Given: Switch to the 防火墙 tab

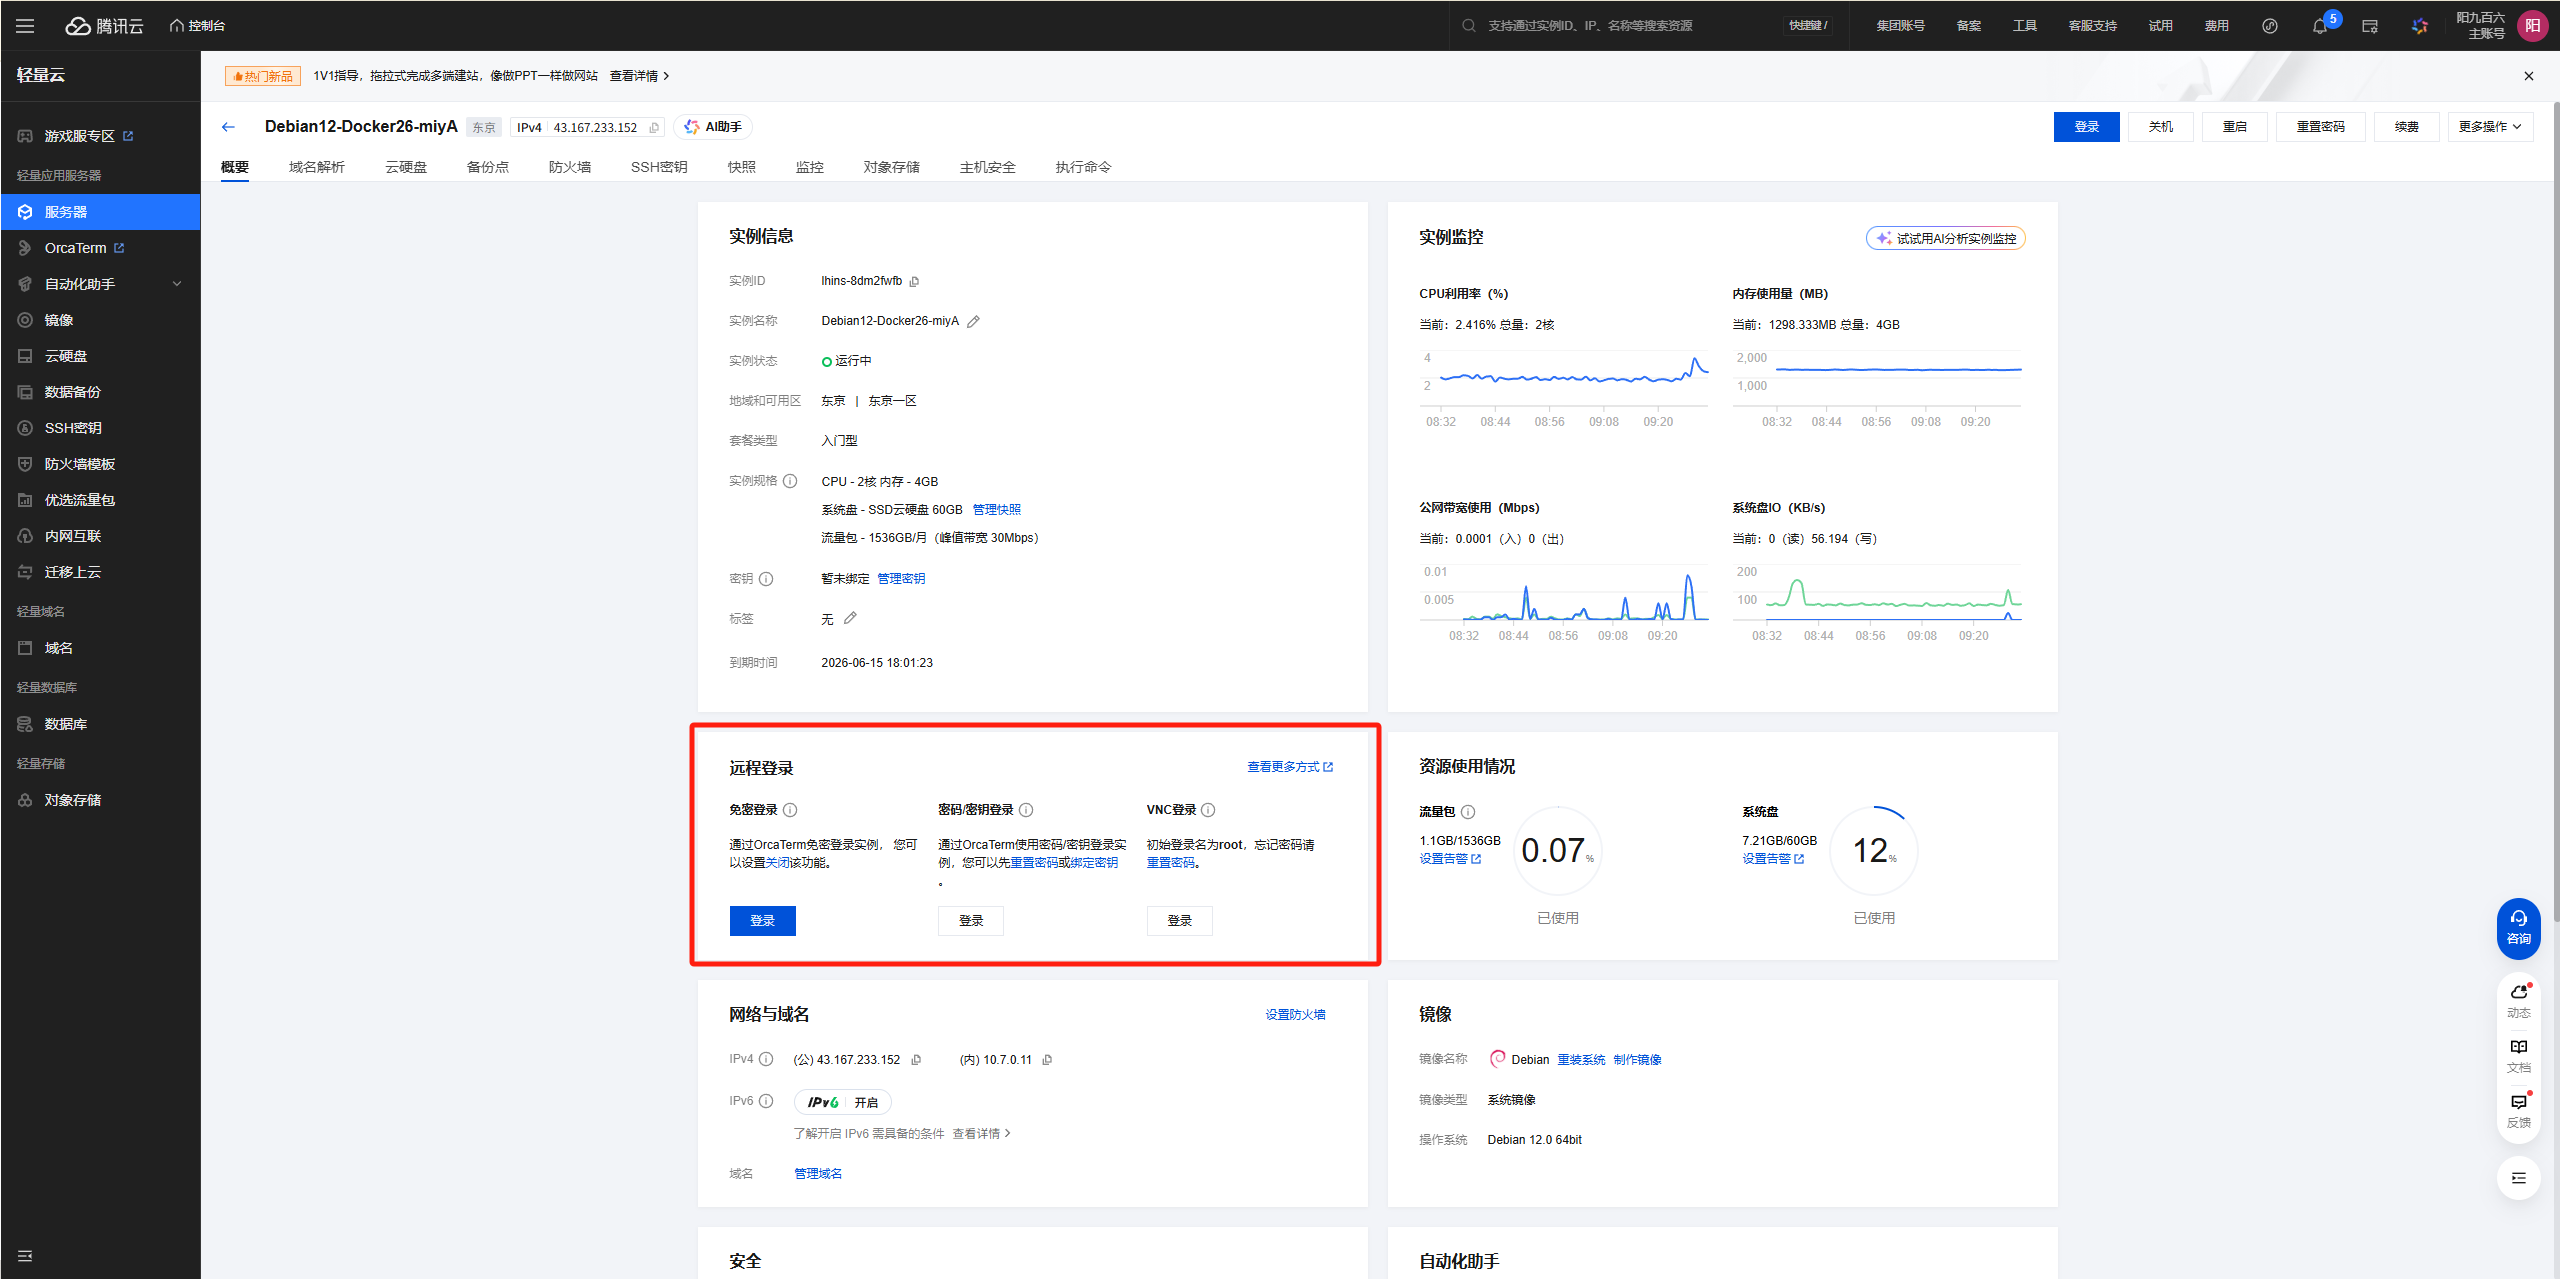Looking at the screenshot, I should click(569, 167).
